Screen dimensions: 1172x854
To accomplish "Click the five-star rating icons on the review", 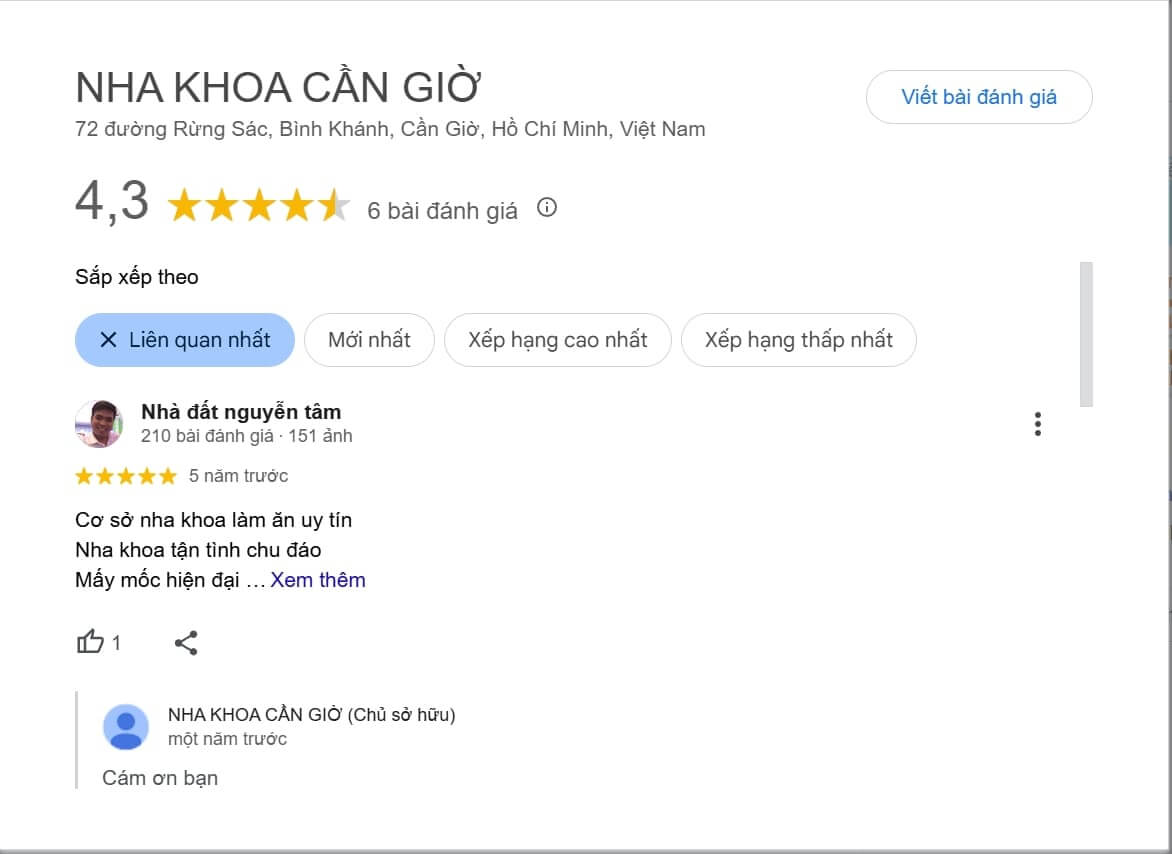I will tap(125, 476).
